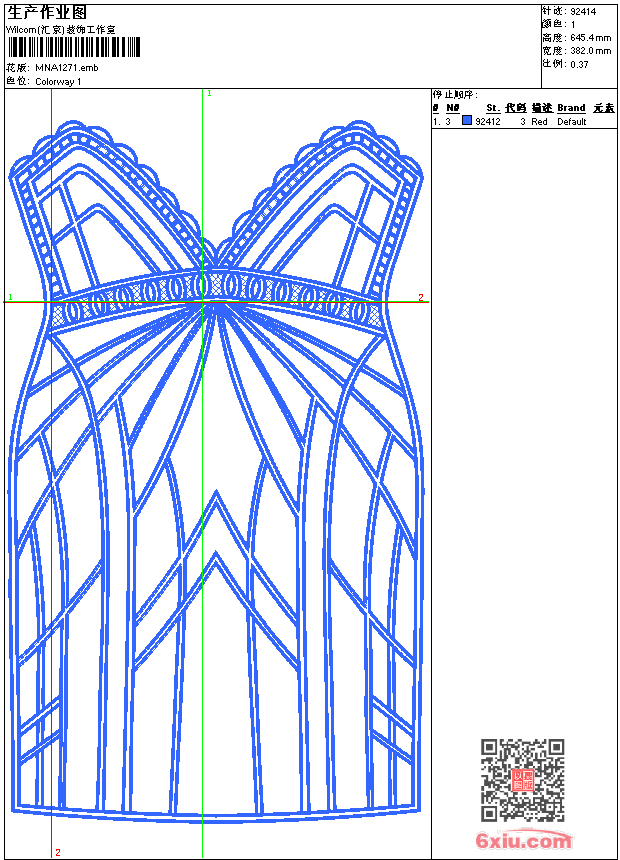Click the red marker 1 at left edge
This screenshot has height=860, width=620.
coord(10,298)
